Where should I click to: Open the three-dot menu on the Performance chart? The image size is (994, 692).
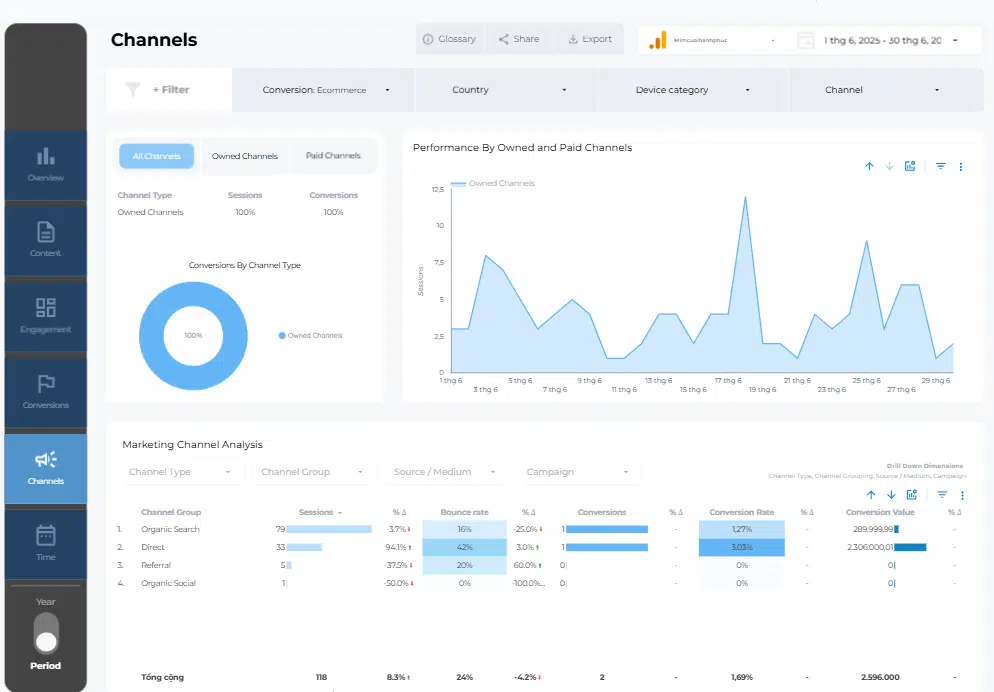962,166
